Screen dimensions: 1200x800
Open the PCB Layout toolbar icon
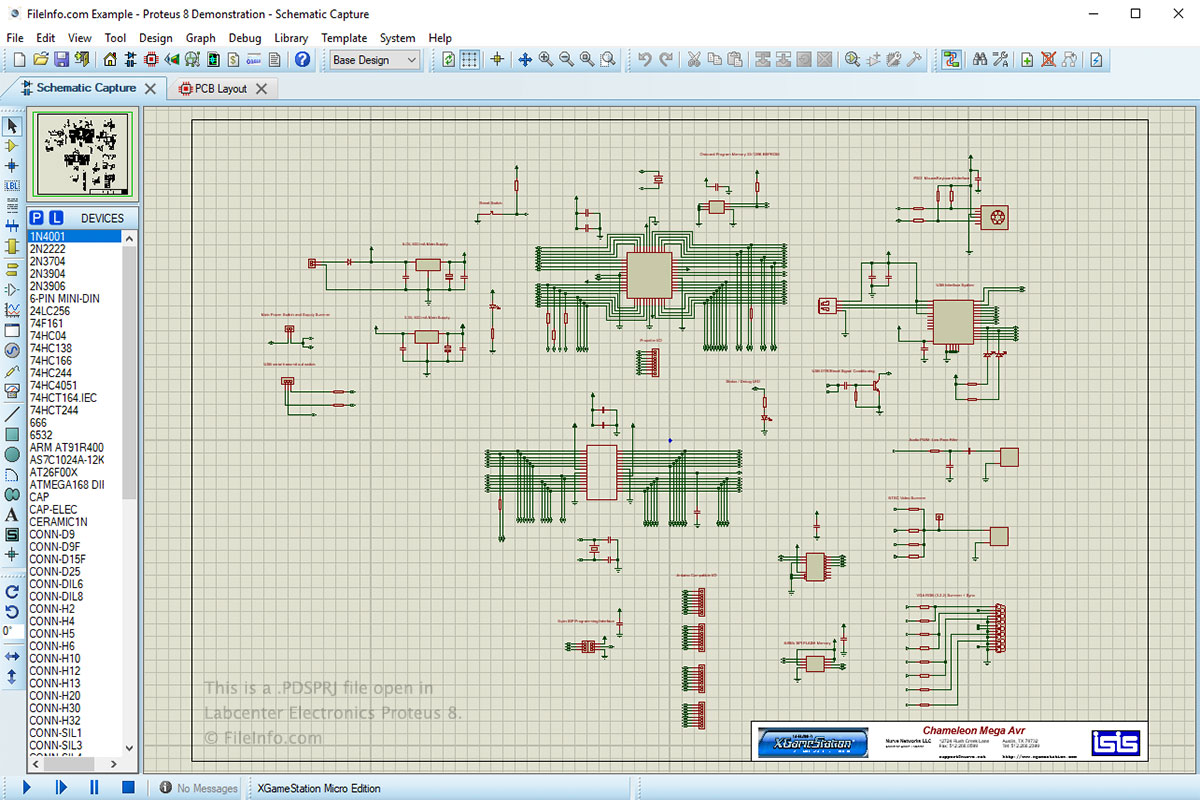click(151, 60)
